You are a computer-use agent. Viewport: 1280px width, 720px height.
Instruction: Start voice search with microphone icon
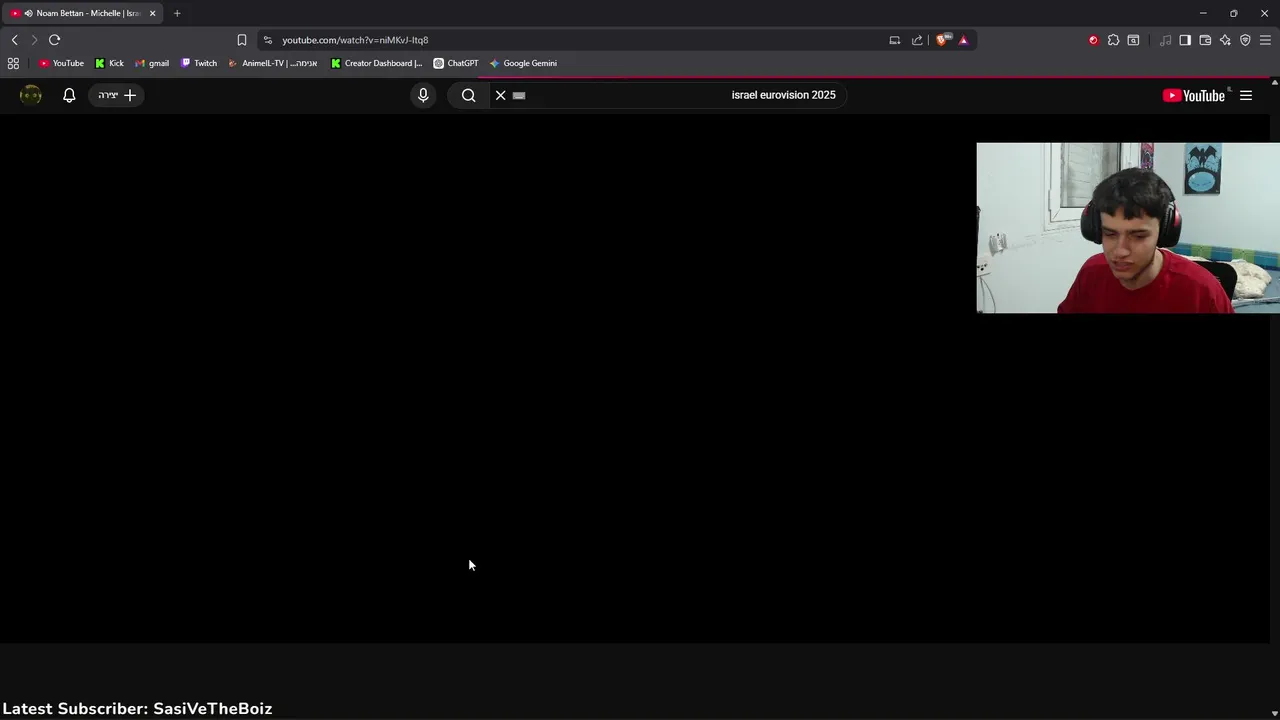[423, 95]
